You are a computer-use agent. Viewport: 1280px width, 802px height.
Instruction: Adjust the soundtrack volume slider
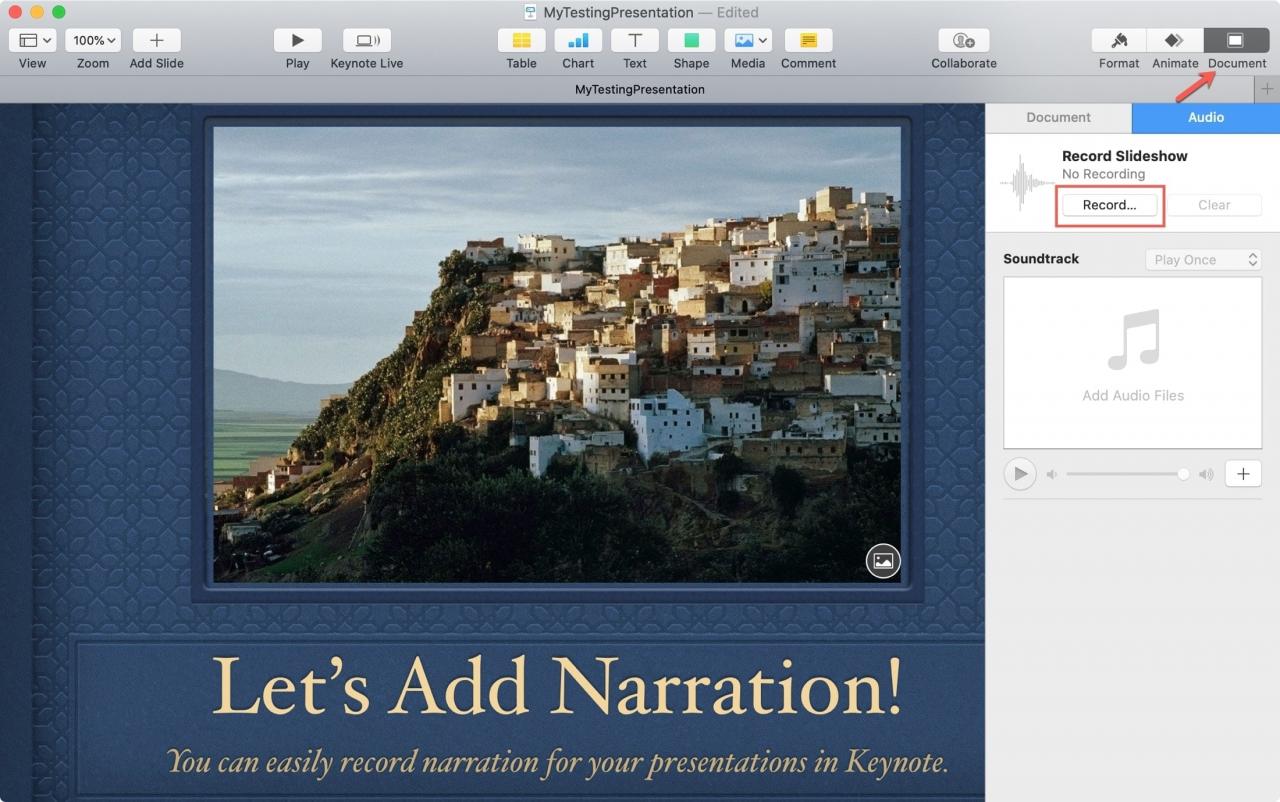pos(1127,474)
